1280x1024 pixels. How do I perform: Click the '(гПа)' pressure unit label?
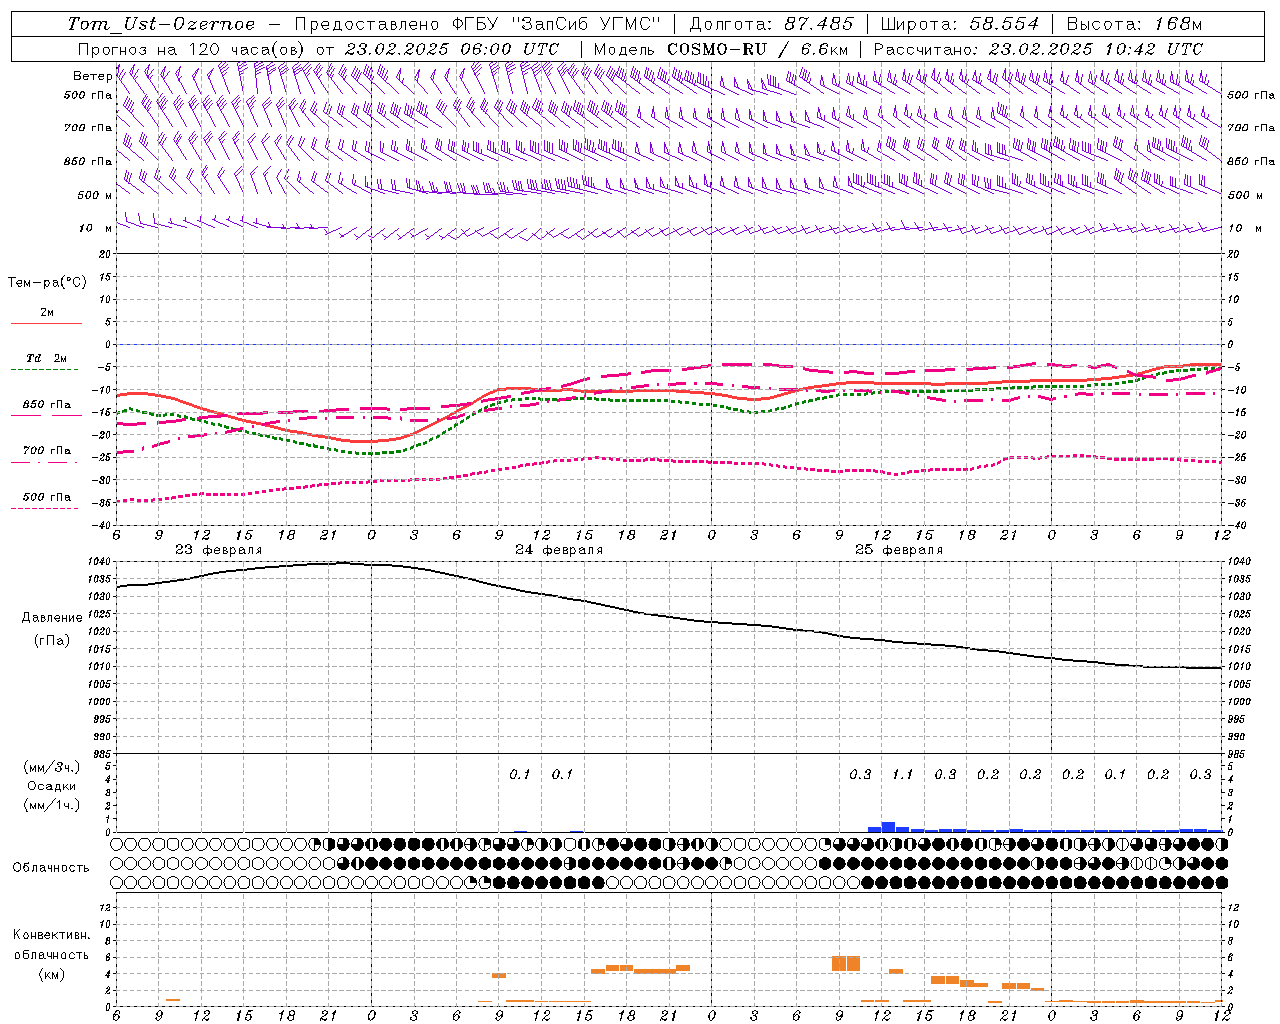[51, 640]
